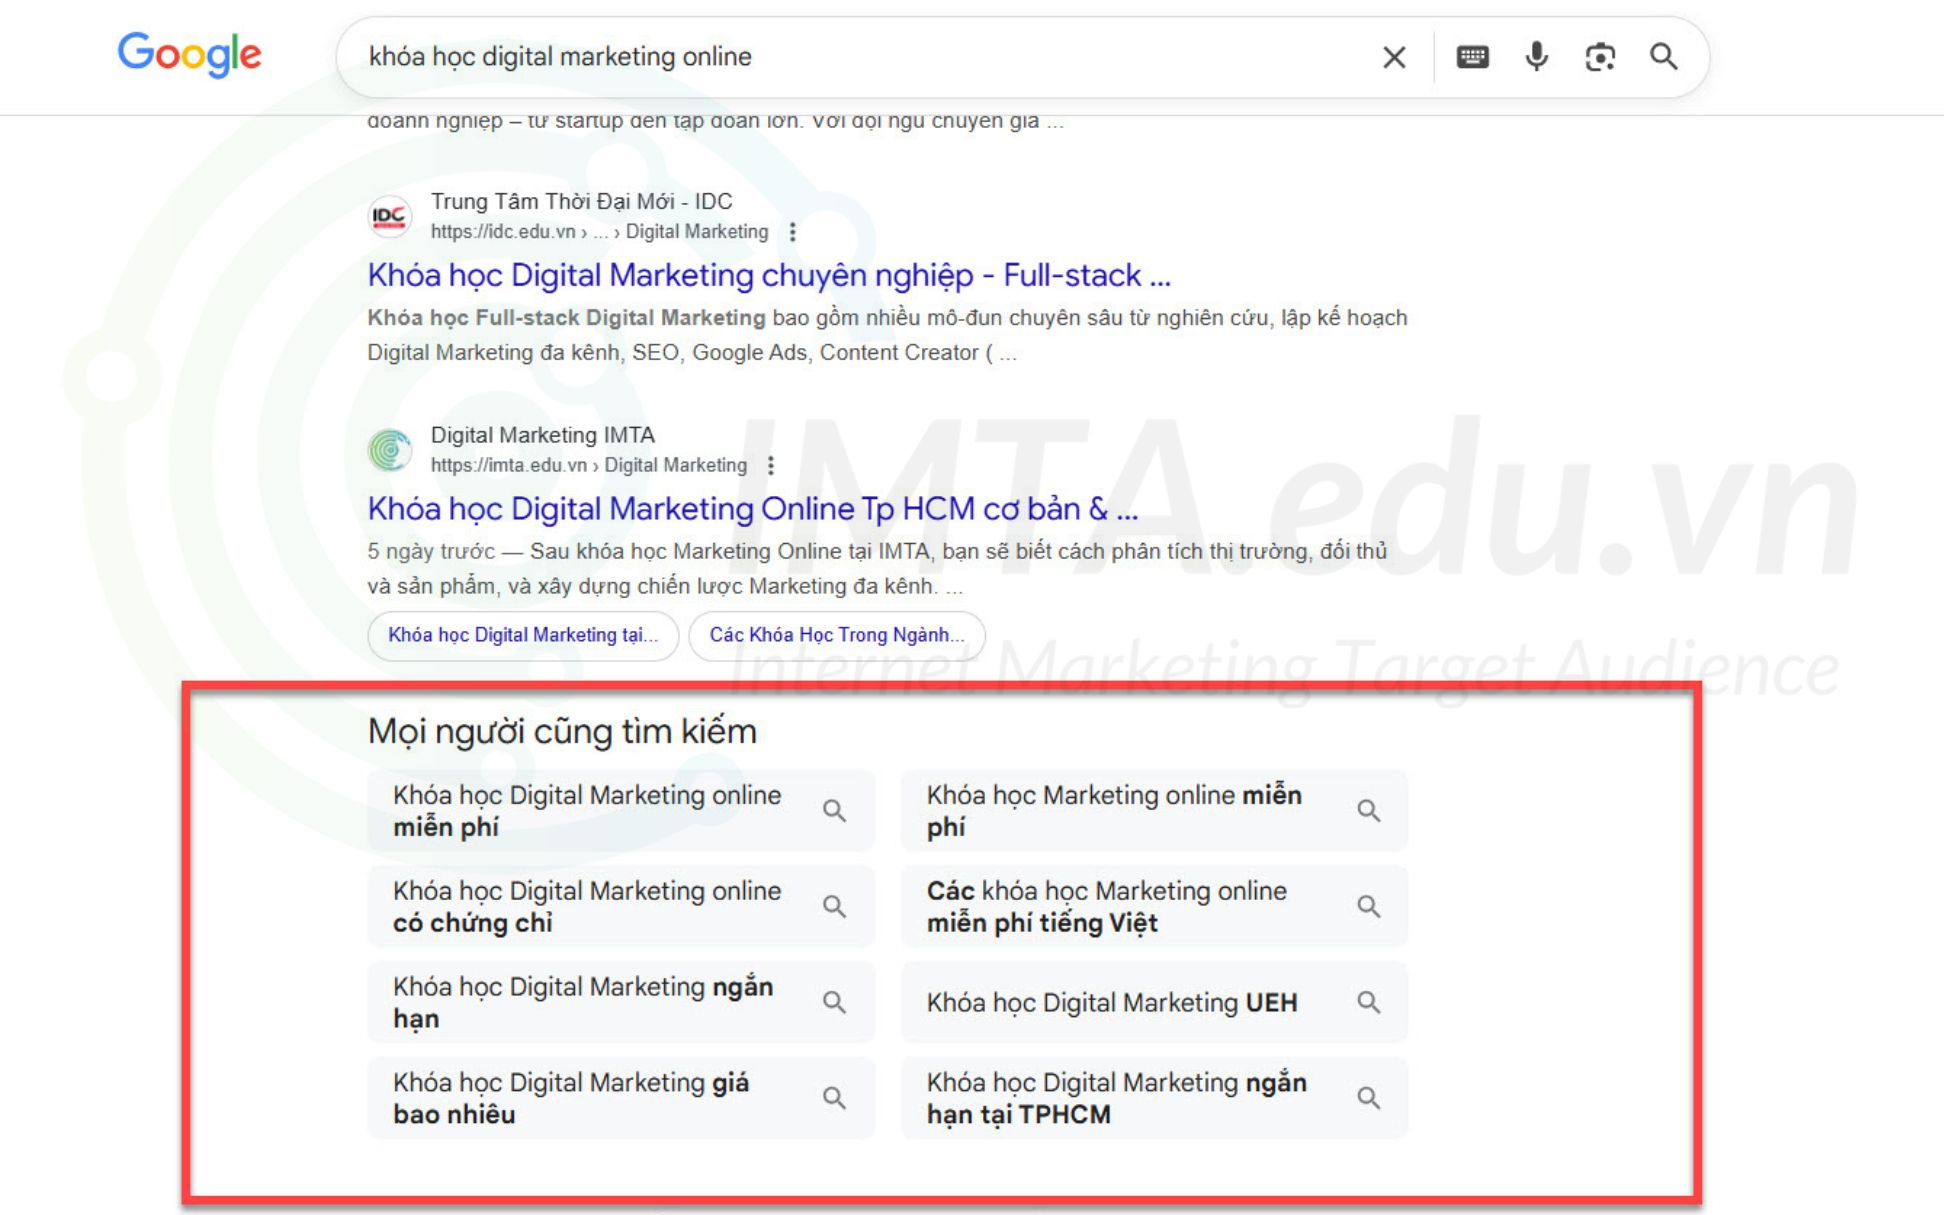Click magnifier icon beside 'ngắn hạn' suggestion
Screen dimensions: 1944x1215
tap(835, 1002)
